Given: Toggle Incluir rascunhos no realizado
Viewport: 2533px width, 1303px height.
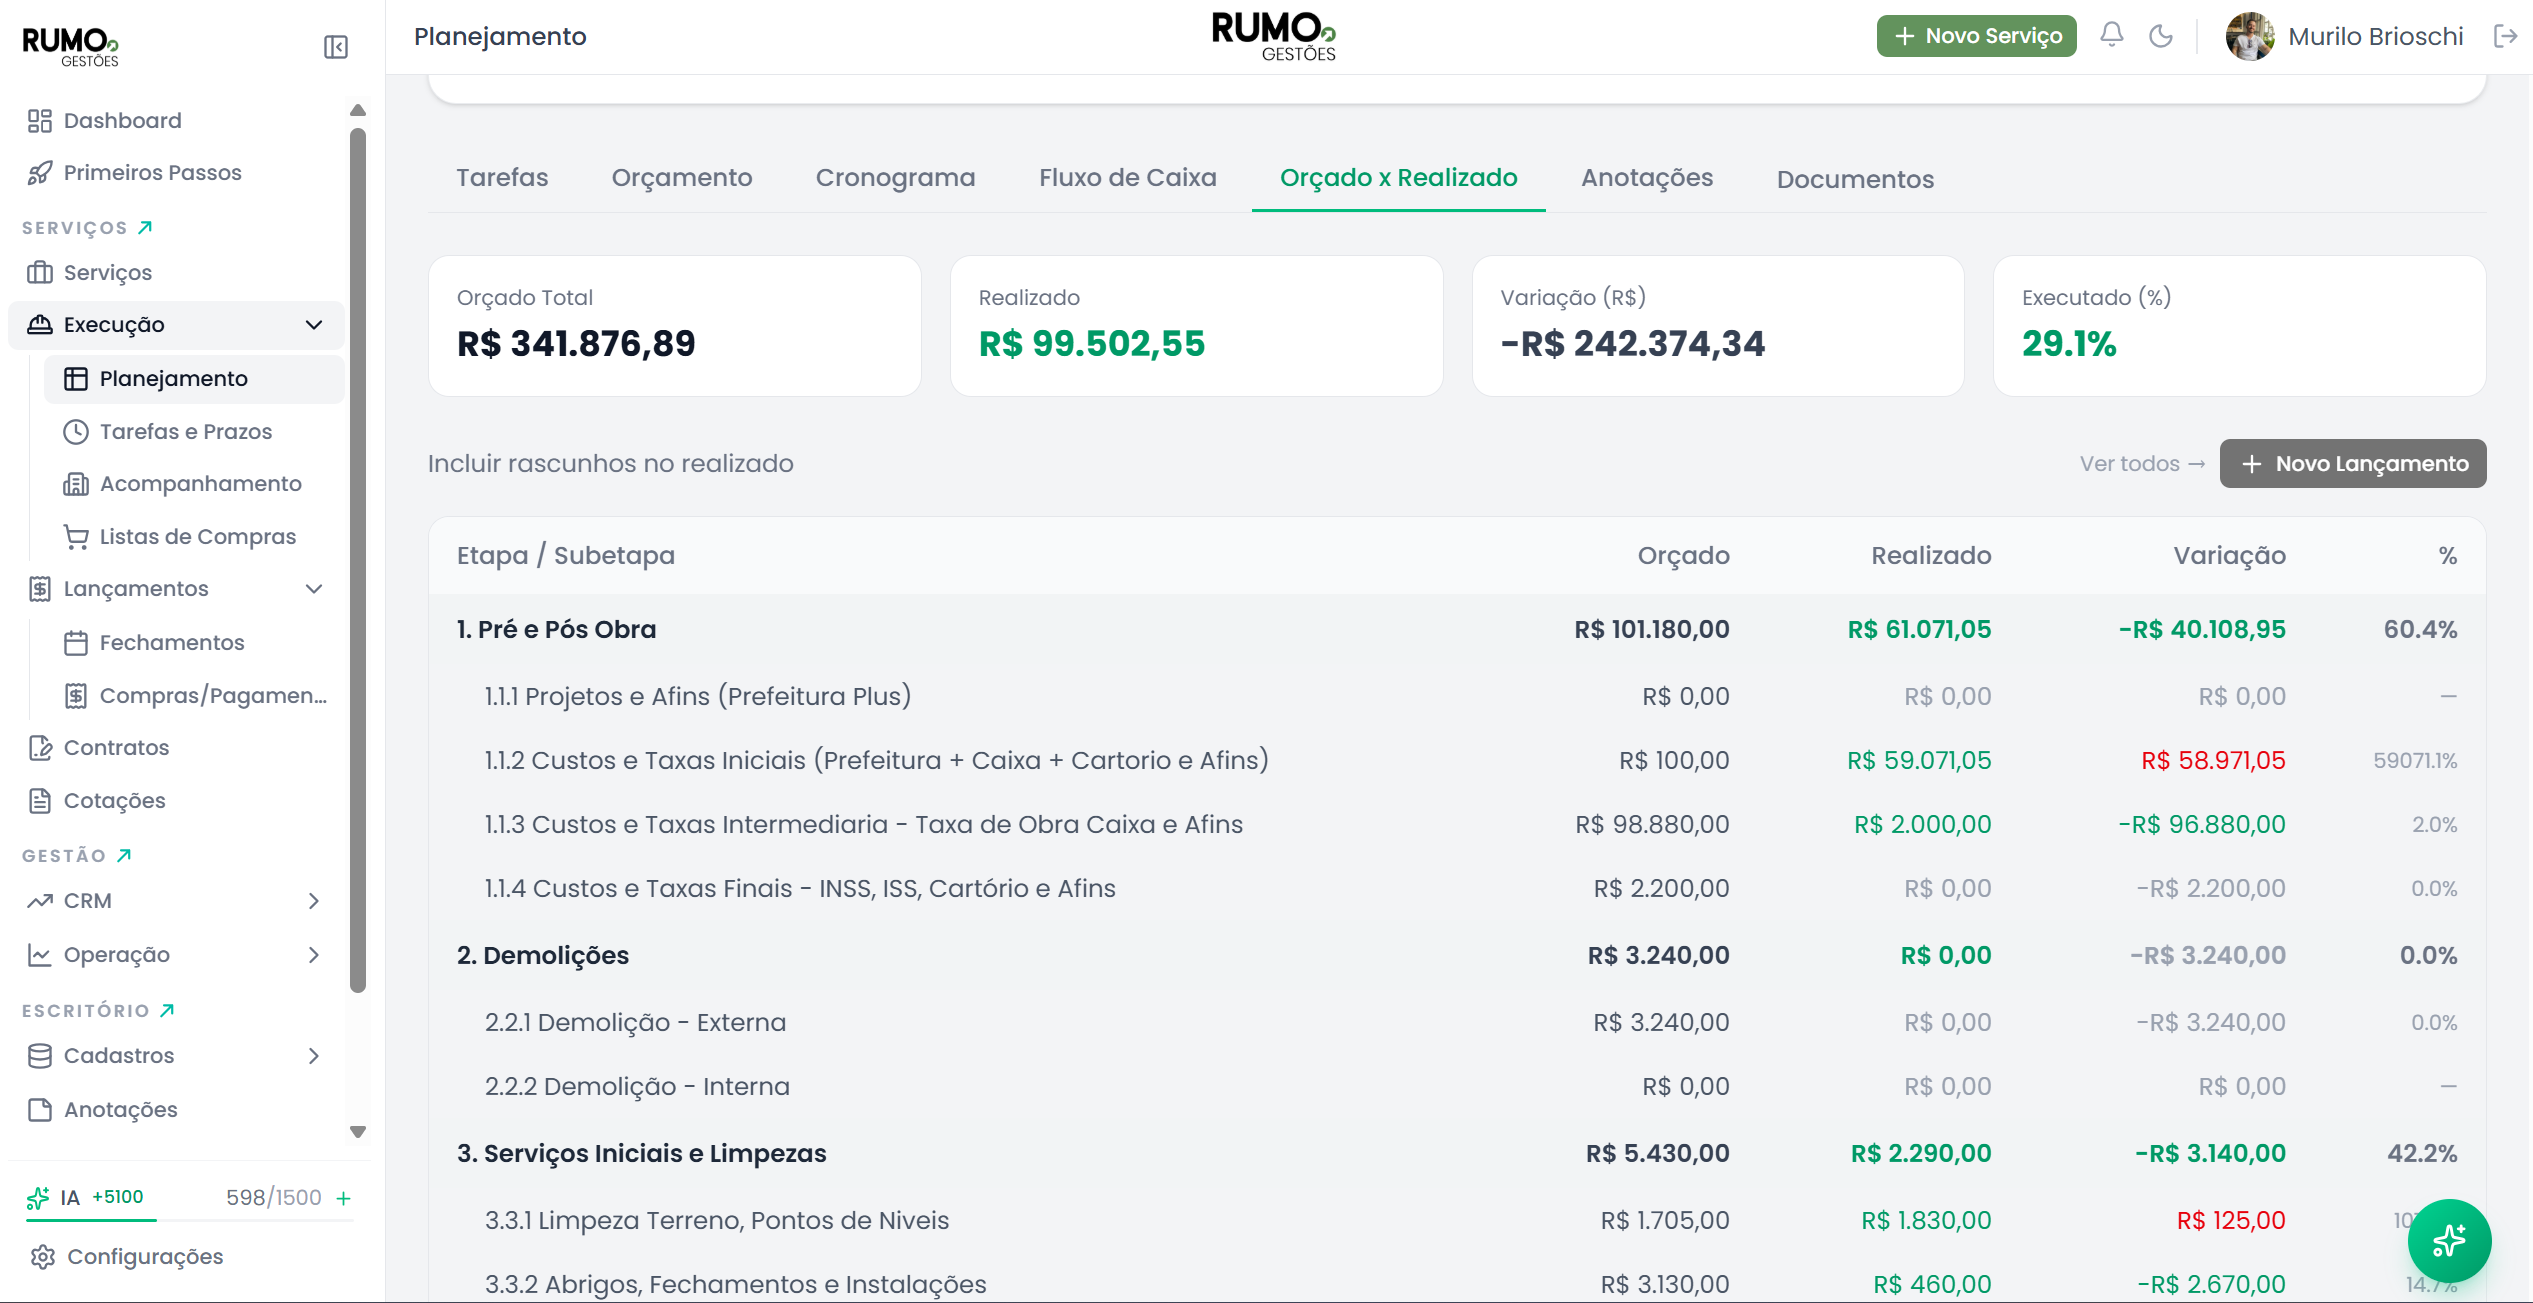Looking at the screenshot, I should point(610,463).
